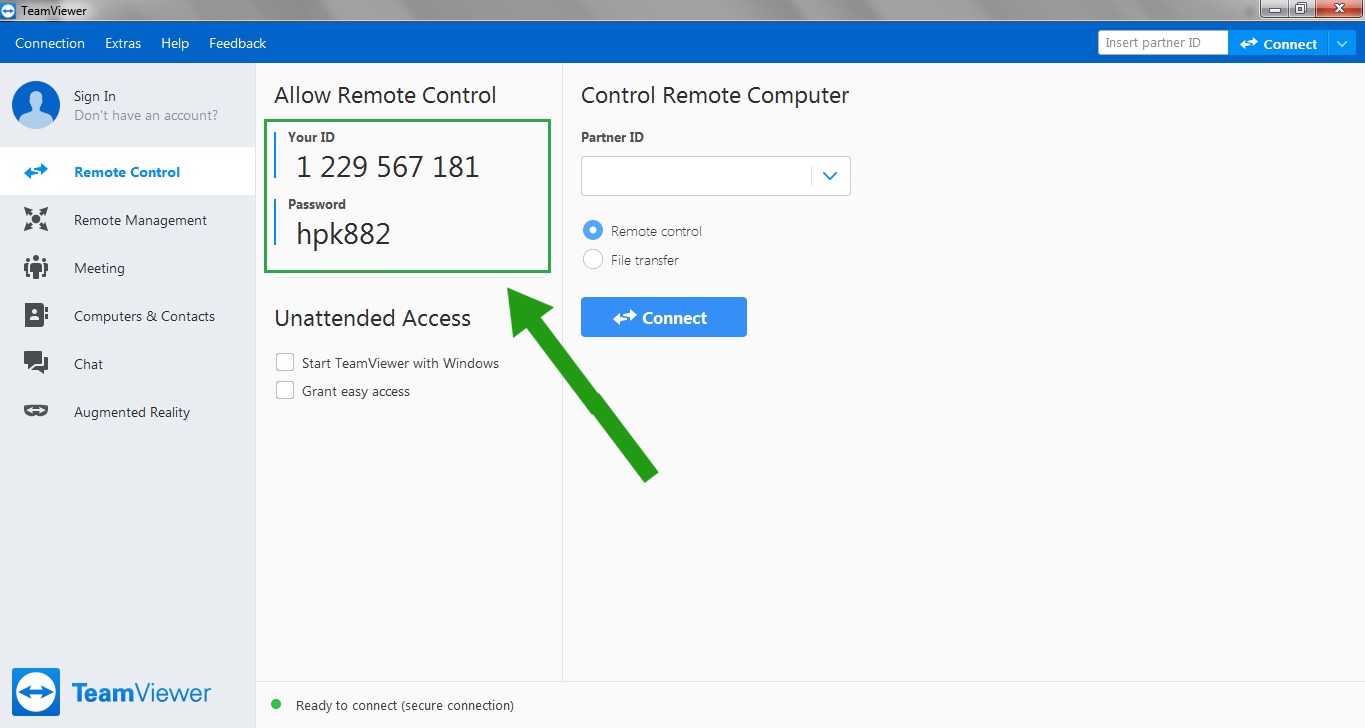Open dropdown beside top-right Connect button
This screenshot has width=1365, height=728.
(x=1342, y=44)
